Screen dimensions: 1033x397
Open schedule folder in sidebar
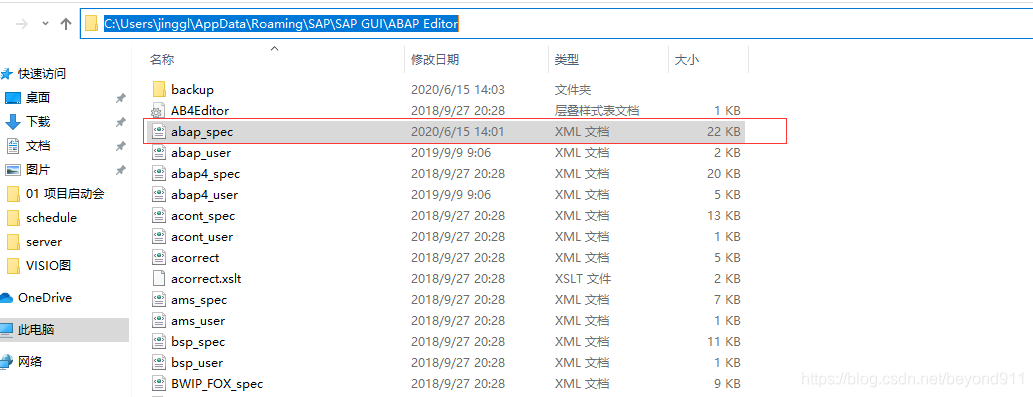(x=51, y=218)
